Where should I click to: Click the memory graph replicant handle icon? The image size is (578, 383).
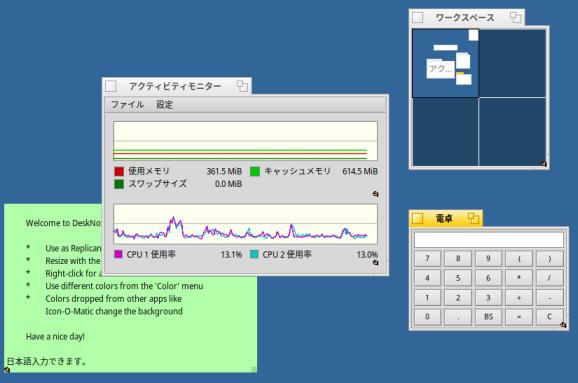[375, 194]
